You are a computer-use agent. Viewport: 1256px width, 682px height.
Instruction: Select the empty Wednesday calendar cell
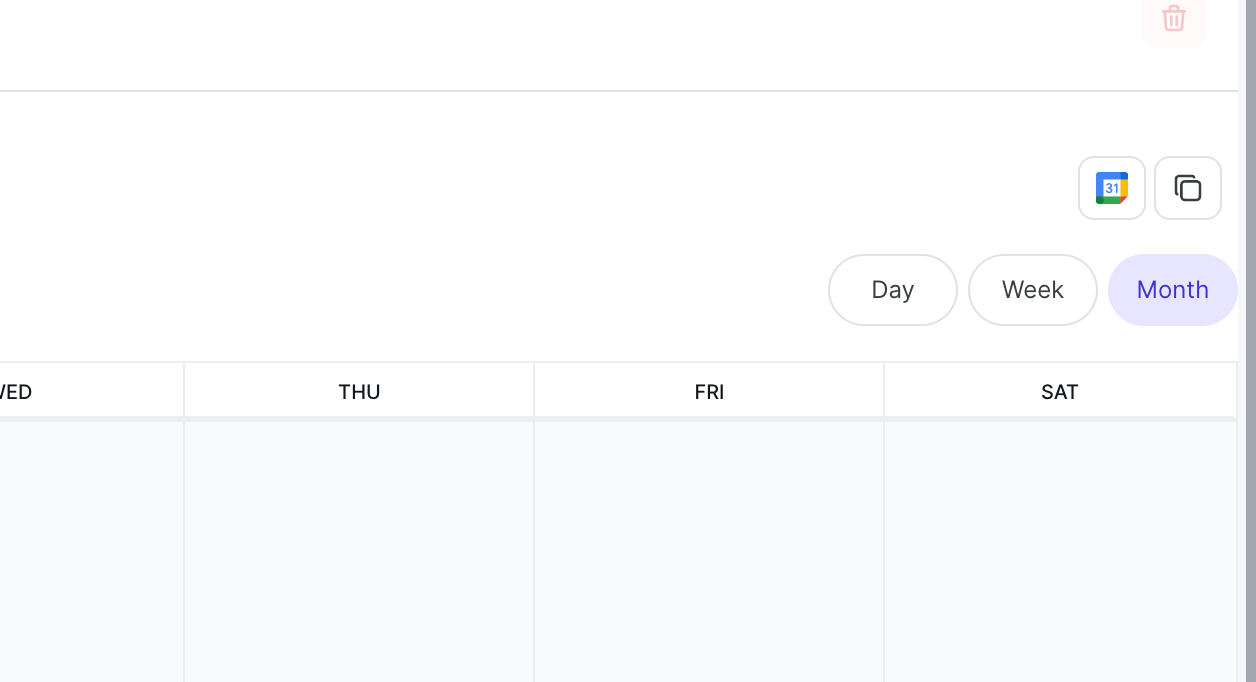91,552
